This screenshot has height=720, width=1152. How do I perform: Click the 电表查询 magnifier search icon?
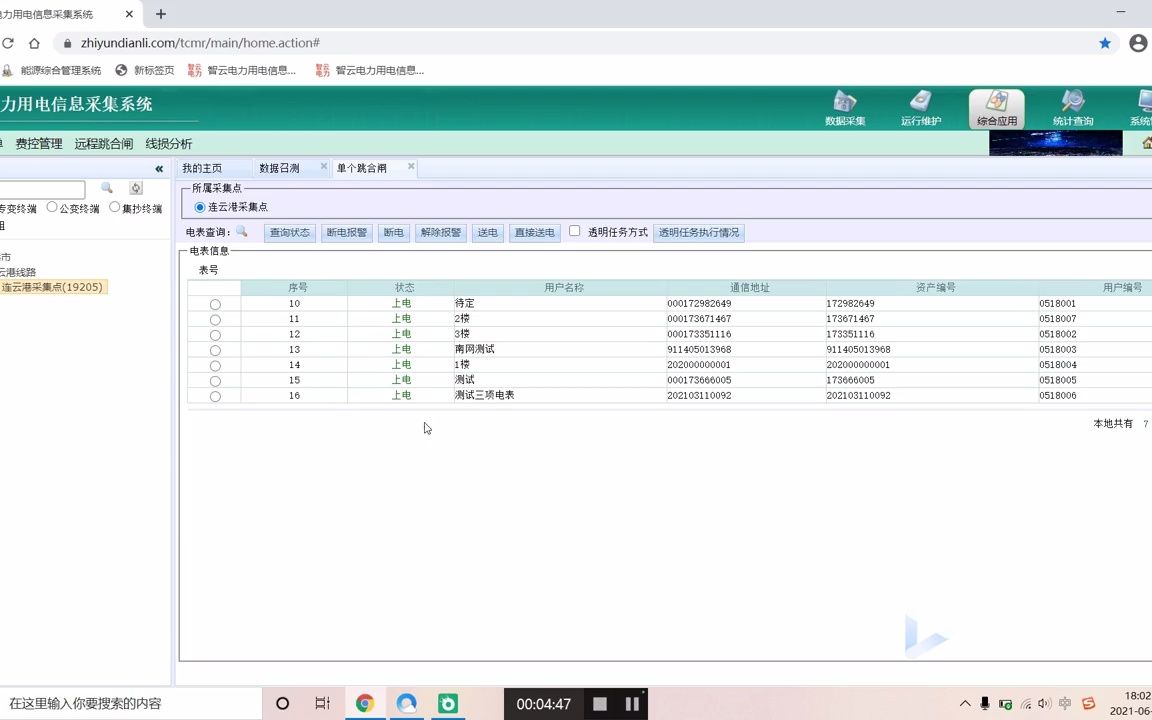[x=241, y=231]
